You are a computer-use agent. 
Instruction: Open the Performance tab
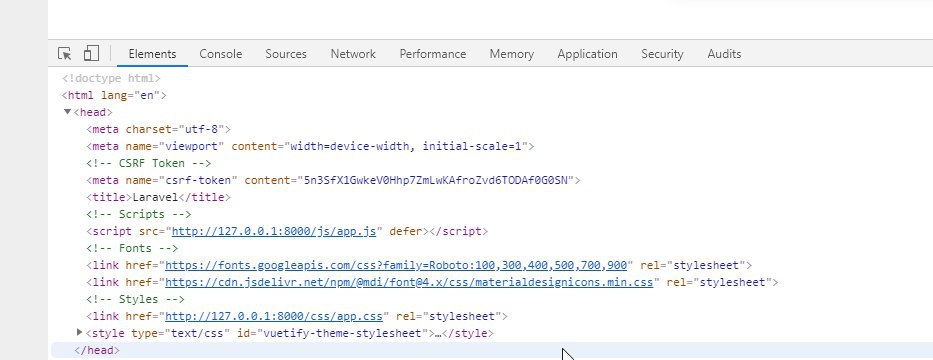433,54
